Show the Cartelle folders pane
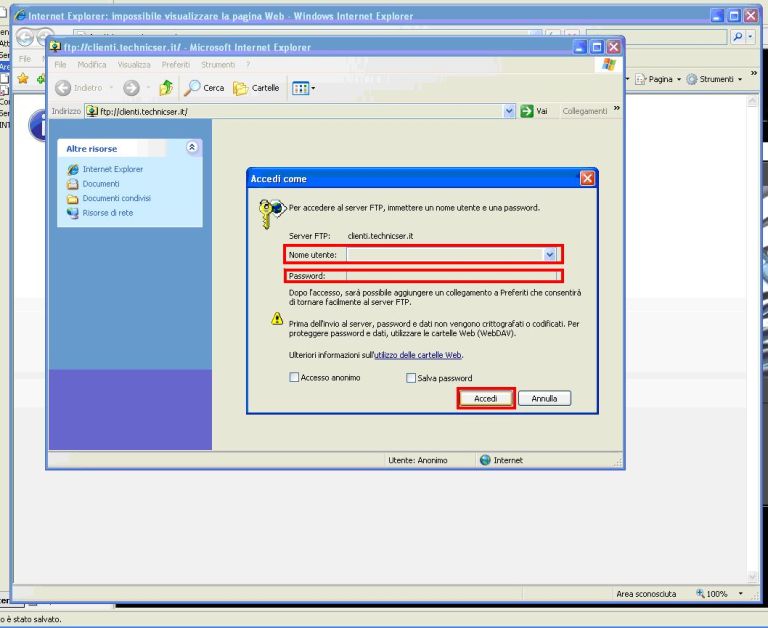 coord(256,88)
